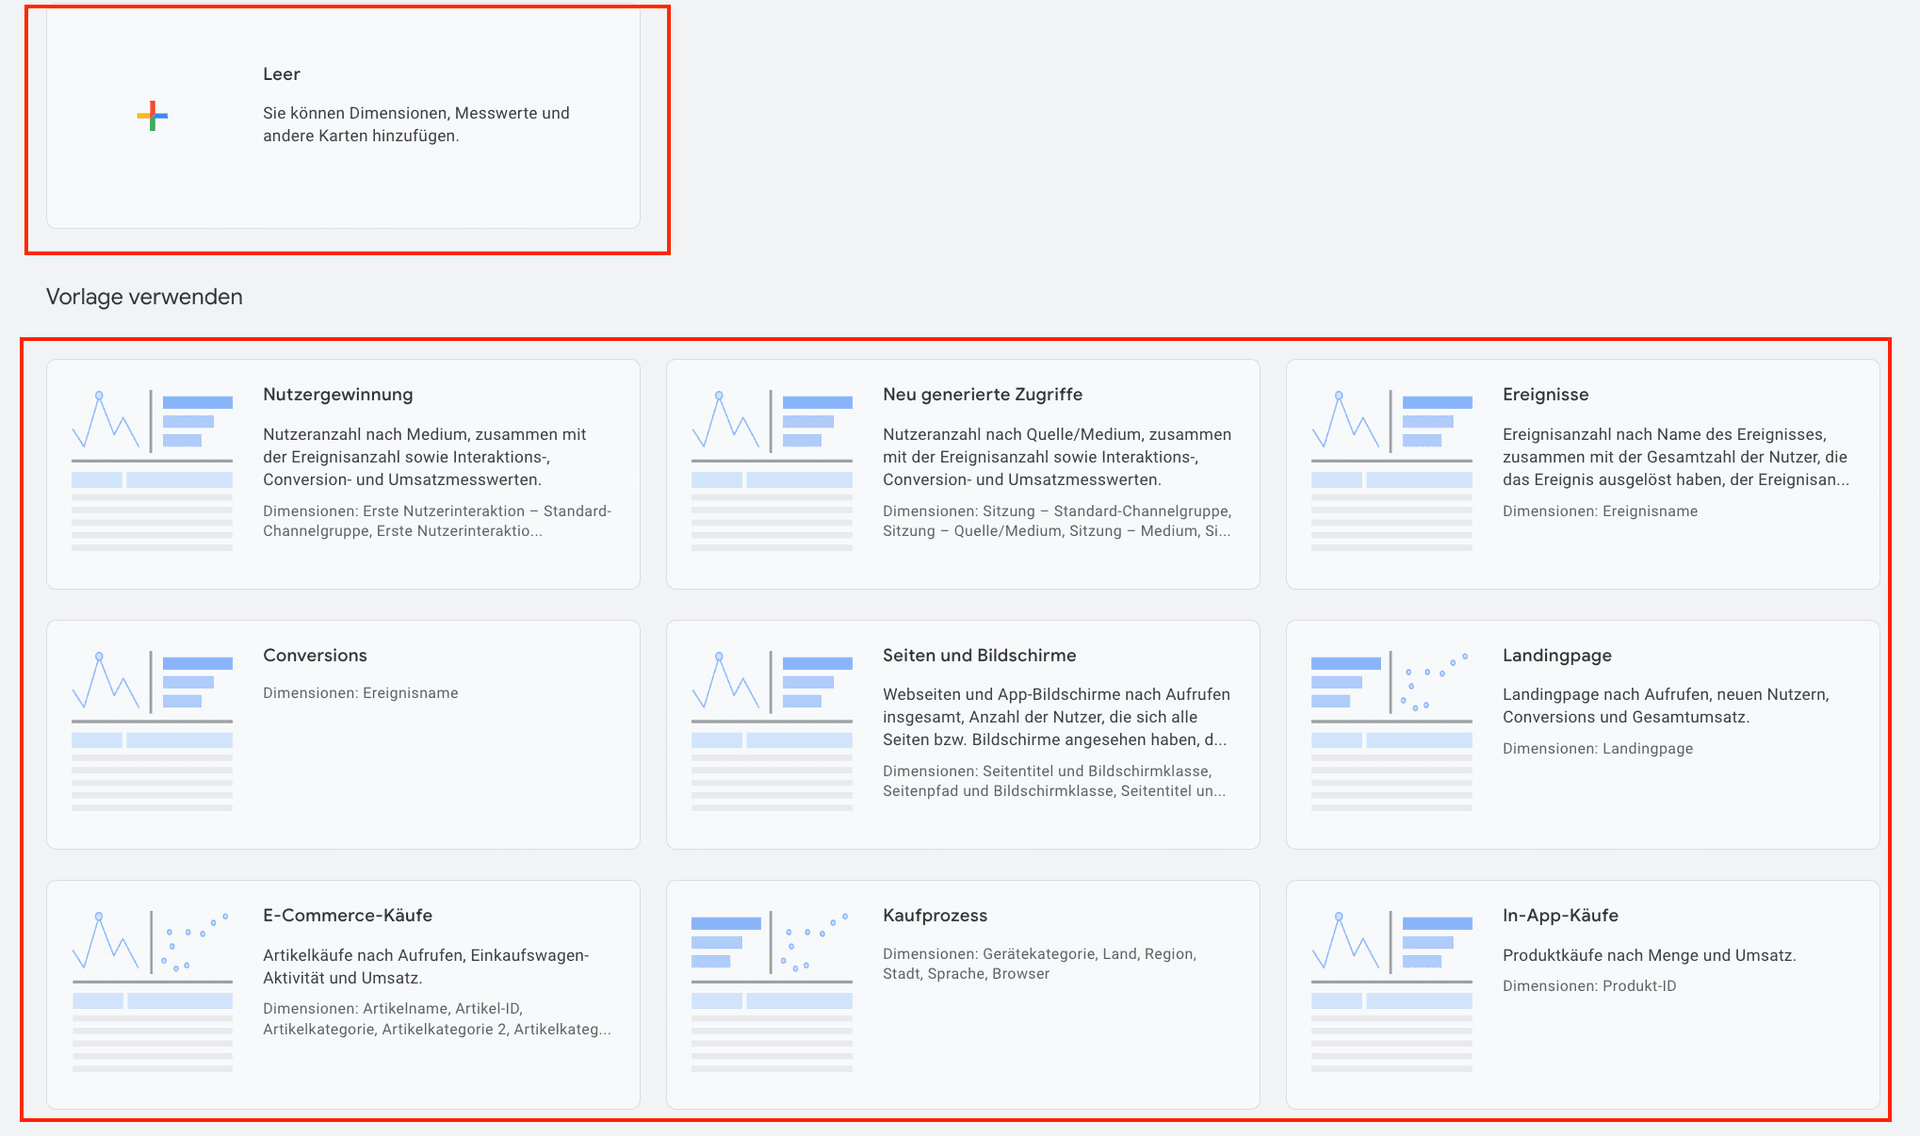The image size is (1920, 1136).
Task: Click 'Dimensionen: Gerätekategorie, Land, Region' text
Action: [x=1040, y=964]
